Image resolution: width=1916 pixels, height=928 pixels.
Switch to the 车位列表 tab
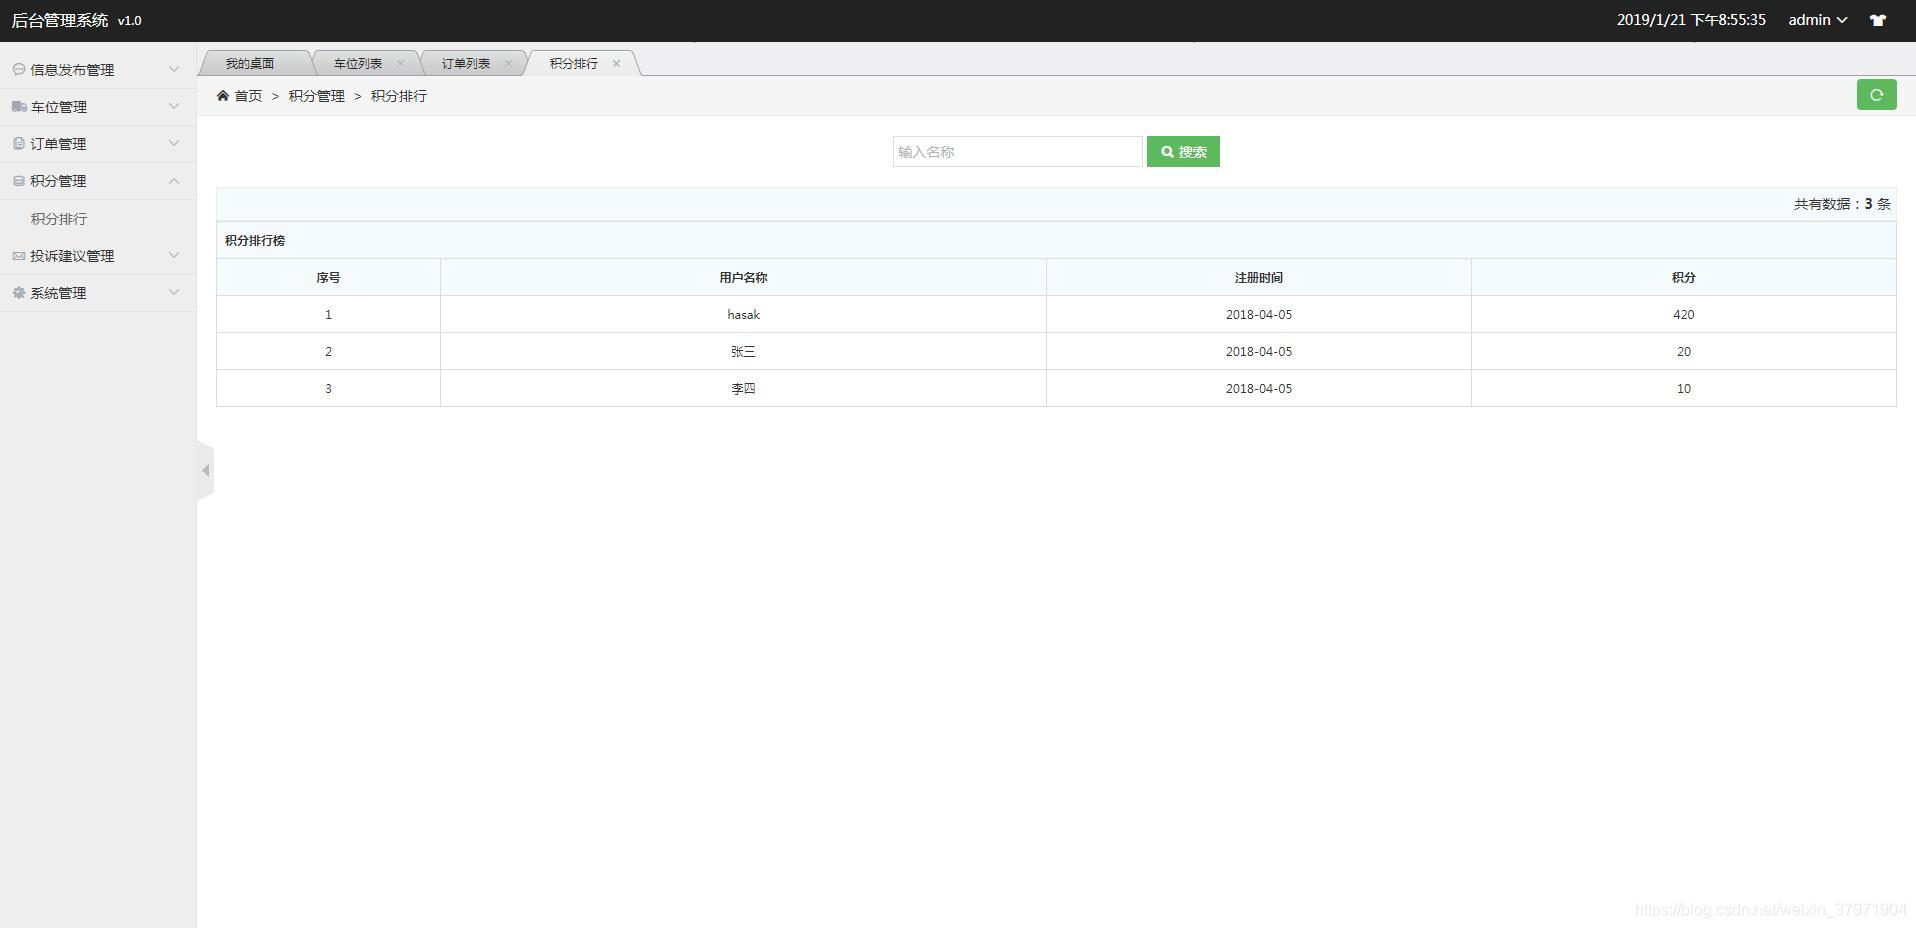[x=358, y=63]
